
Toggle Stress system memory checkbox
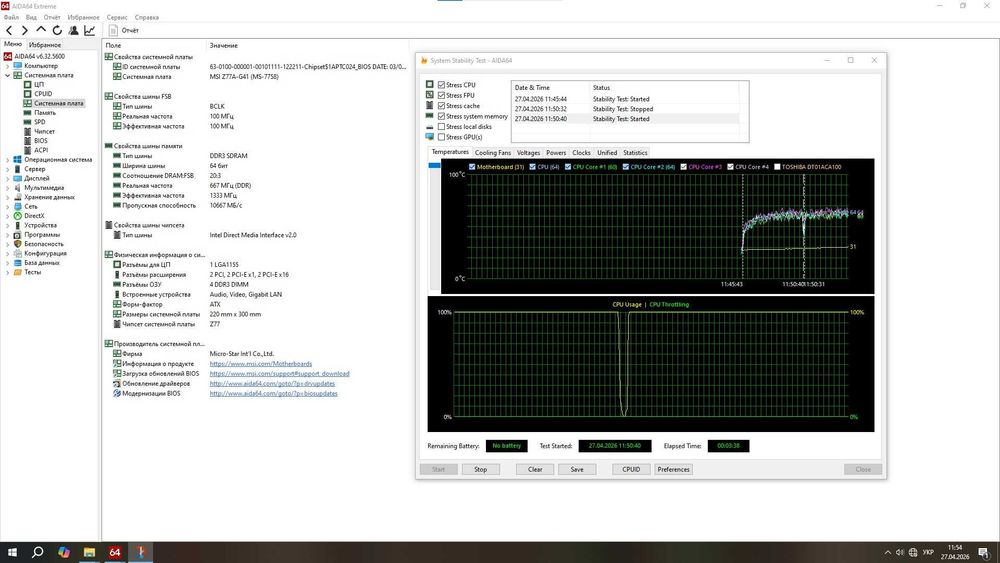(441, 116)
